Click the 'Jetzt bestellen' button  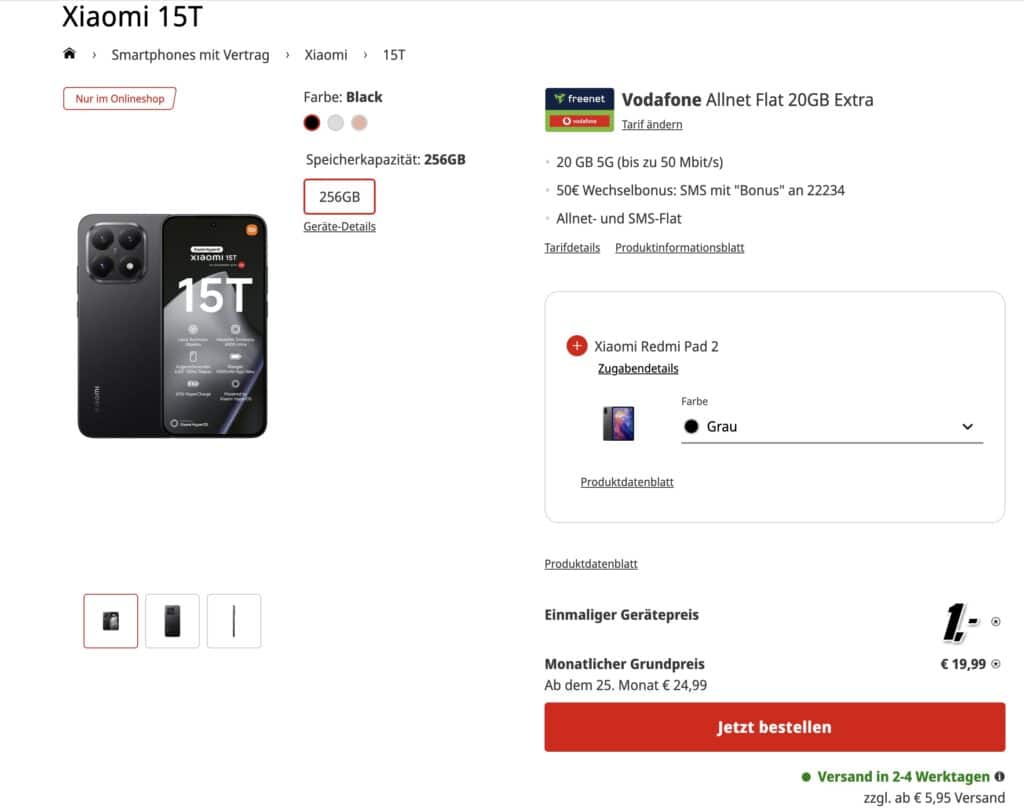click(774, 727)
